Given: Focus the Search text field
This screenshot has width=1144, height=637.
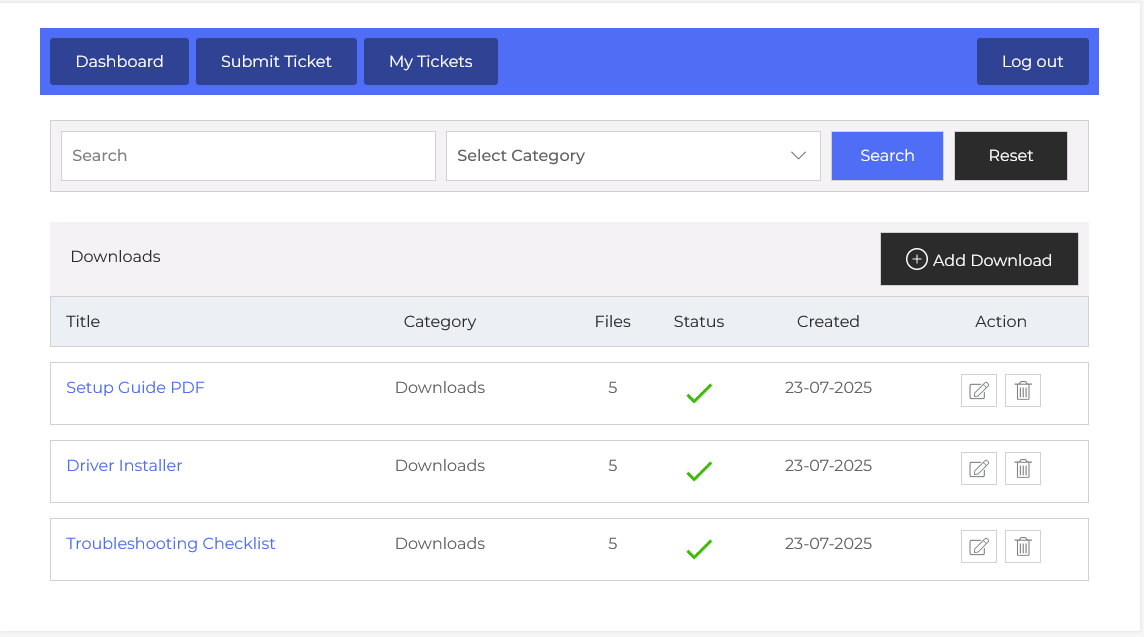Looking at the screenshot, I should (x=248, y=156).
